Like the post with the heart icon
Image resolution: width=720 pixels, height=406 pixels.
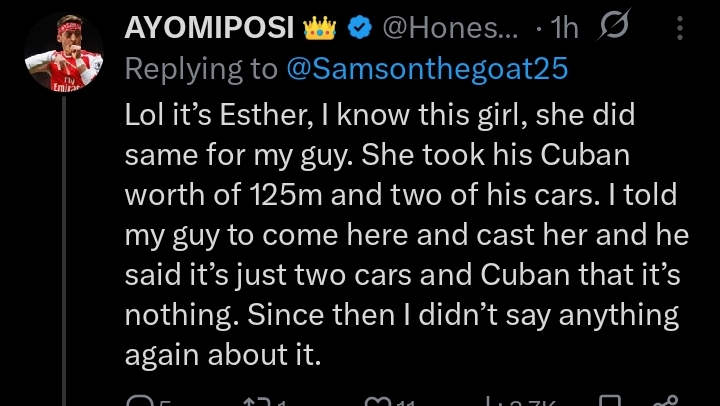378,401
